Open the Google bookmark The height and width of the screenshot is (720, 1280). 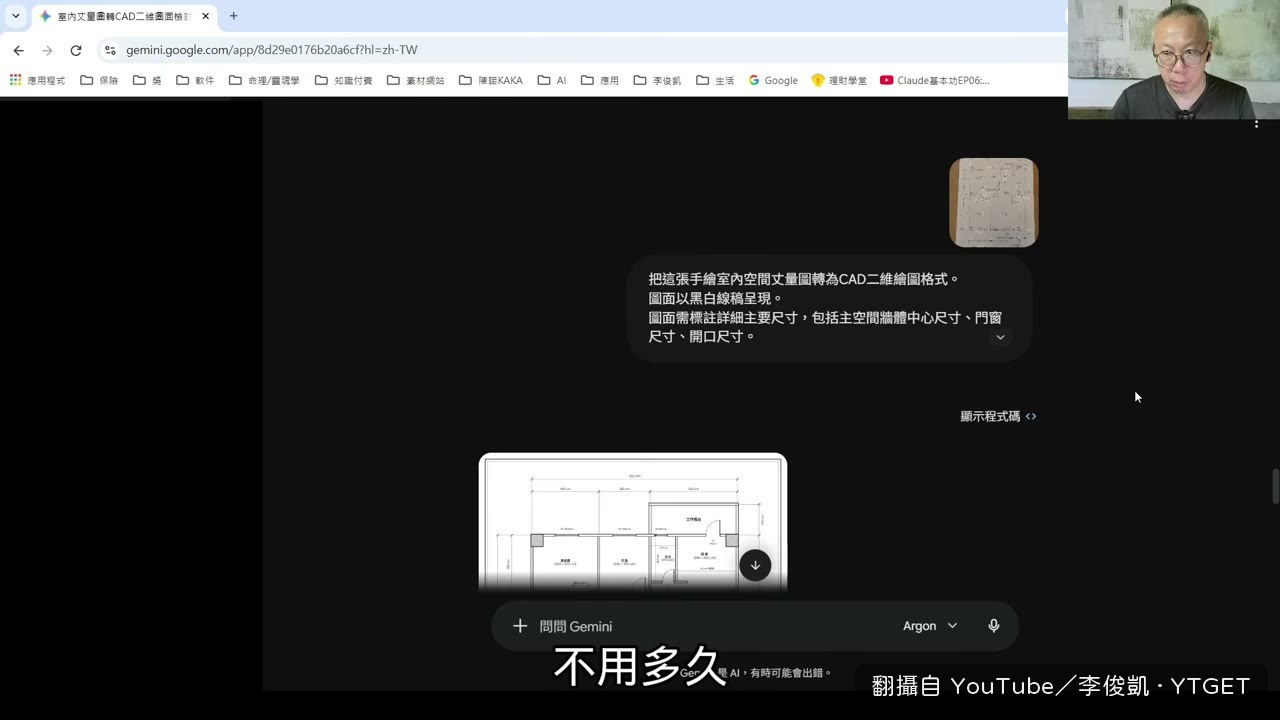click(773, 80)
